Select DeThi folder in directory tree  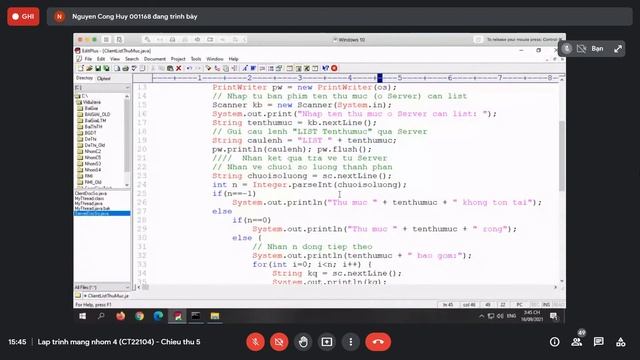[x=87, y=139]
